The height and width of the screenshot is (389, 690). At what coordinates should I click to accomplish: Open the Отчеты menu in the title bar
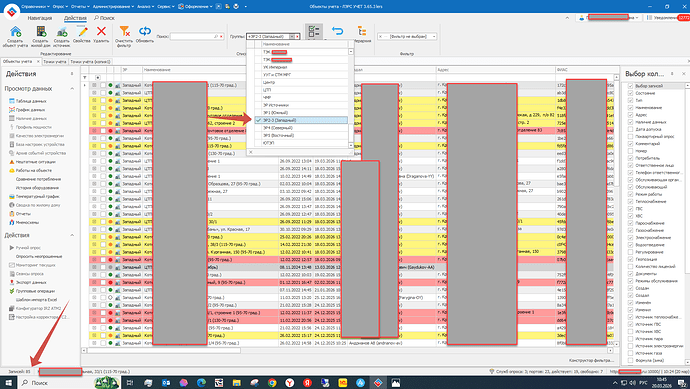(80, 6)
